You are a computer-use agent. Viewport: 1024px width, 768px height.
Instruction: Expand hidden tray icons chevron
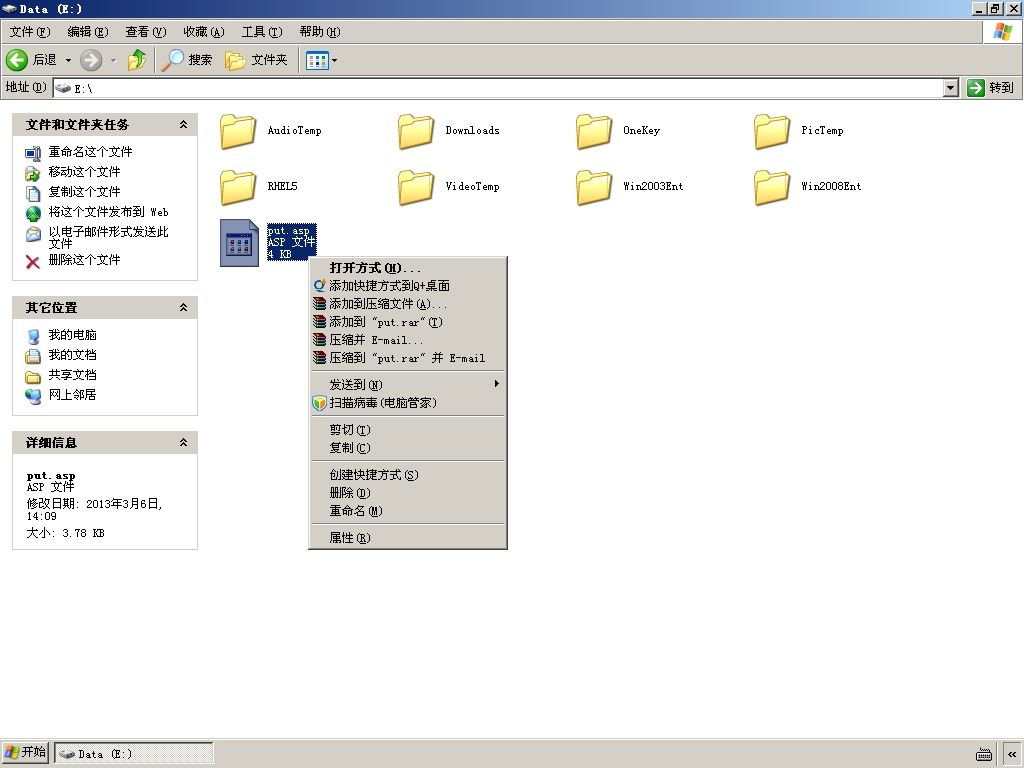pyautogui.click(x=1012, y=754)
